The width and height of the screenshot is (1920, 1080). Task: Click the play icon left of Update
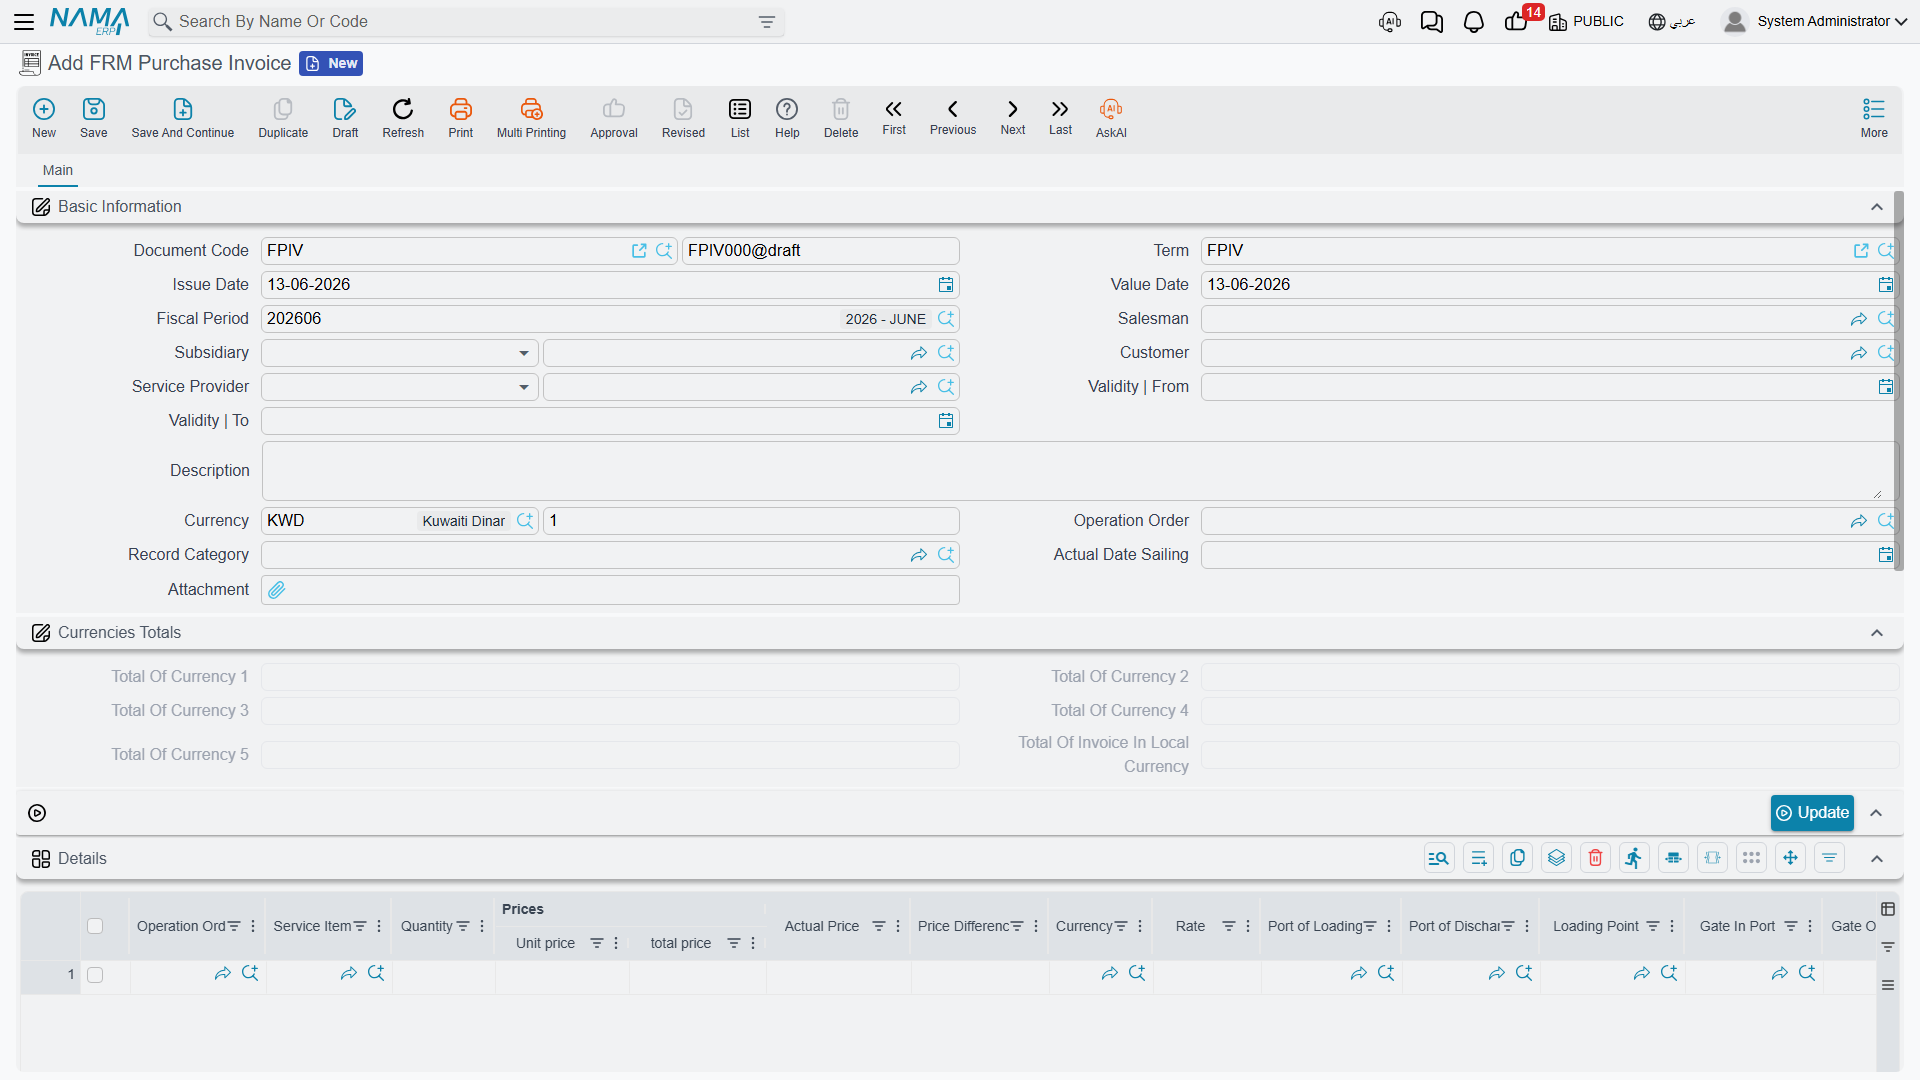click(x=37, y=813)
